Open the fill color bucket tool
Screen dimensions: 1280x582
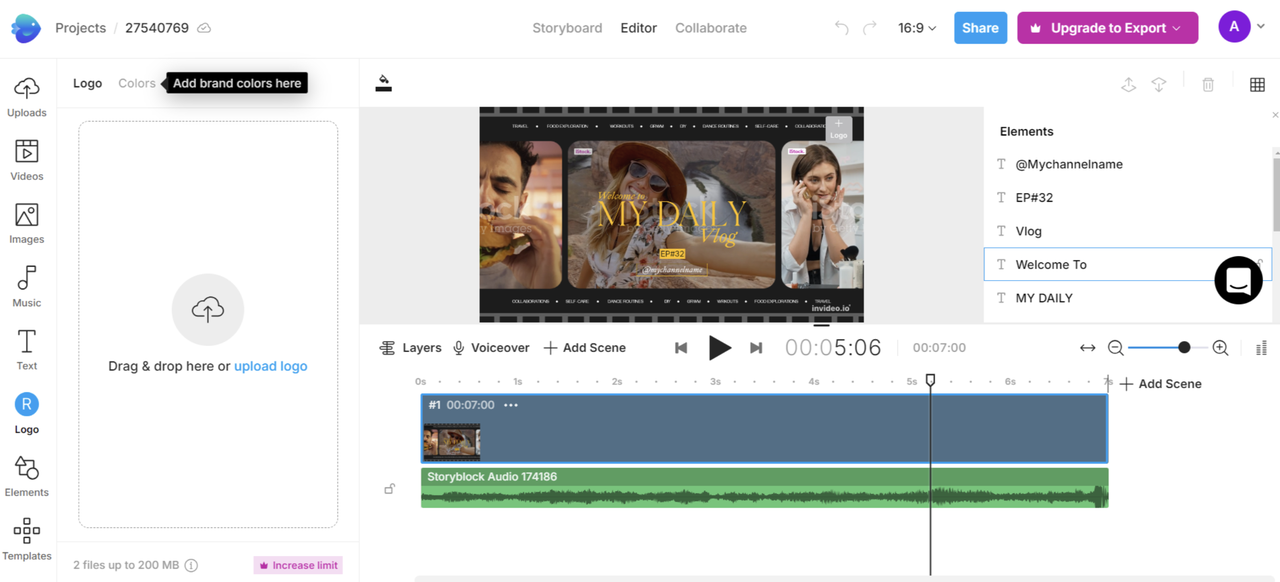click(x=384, y=84)
